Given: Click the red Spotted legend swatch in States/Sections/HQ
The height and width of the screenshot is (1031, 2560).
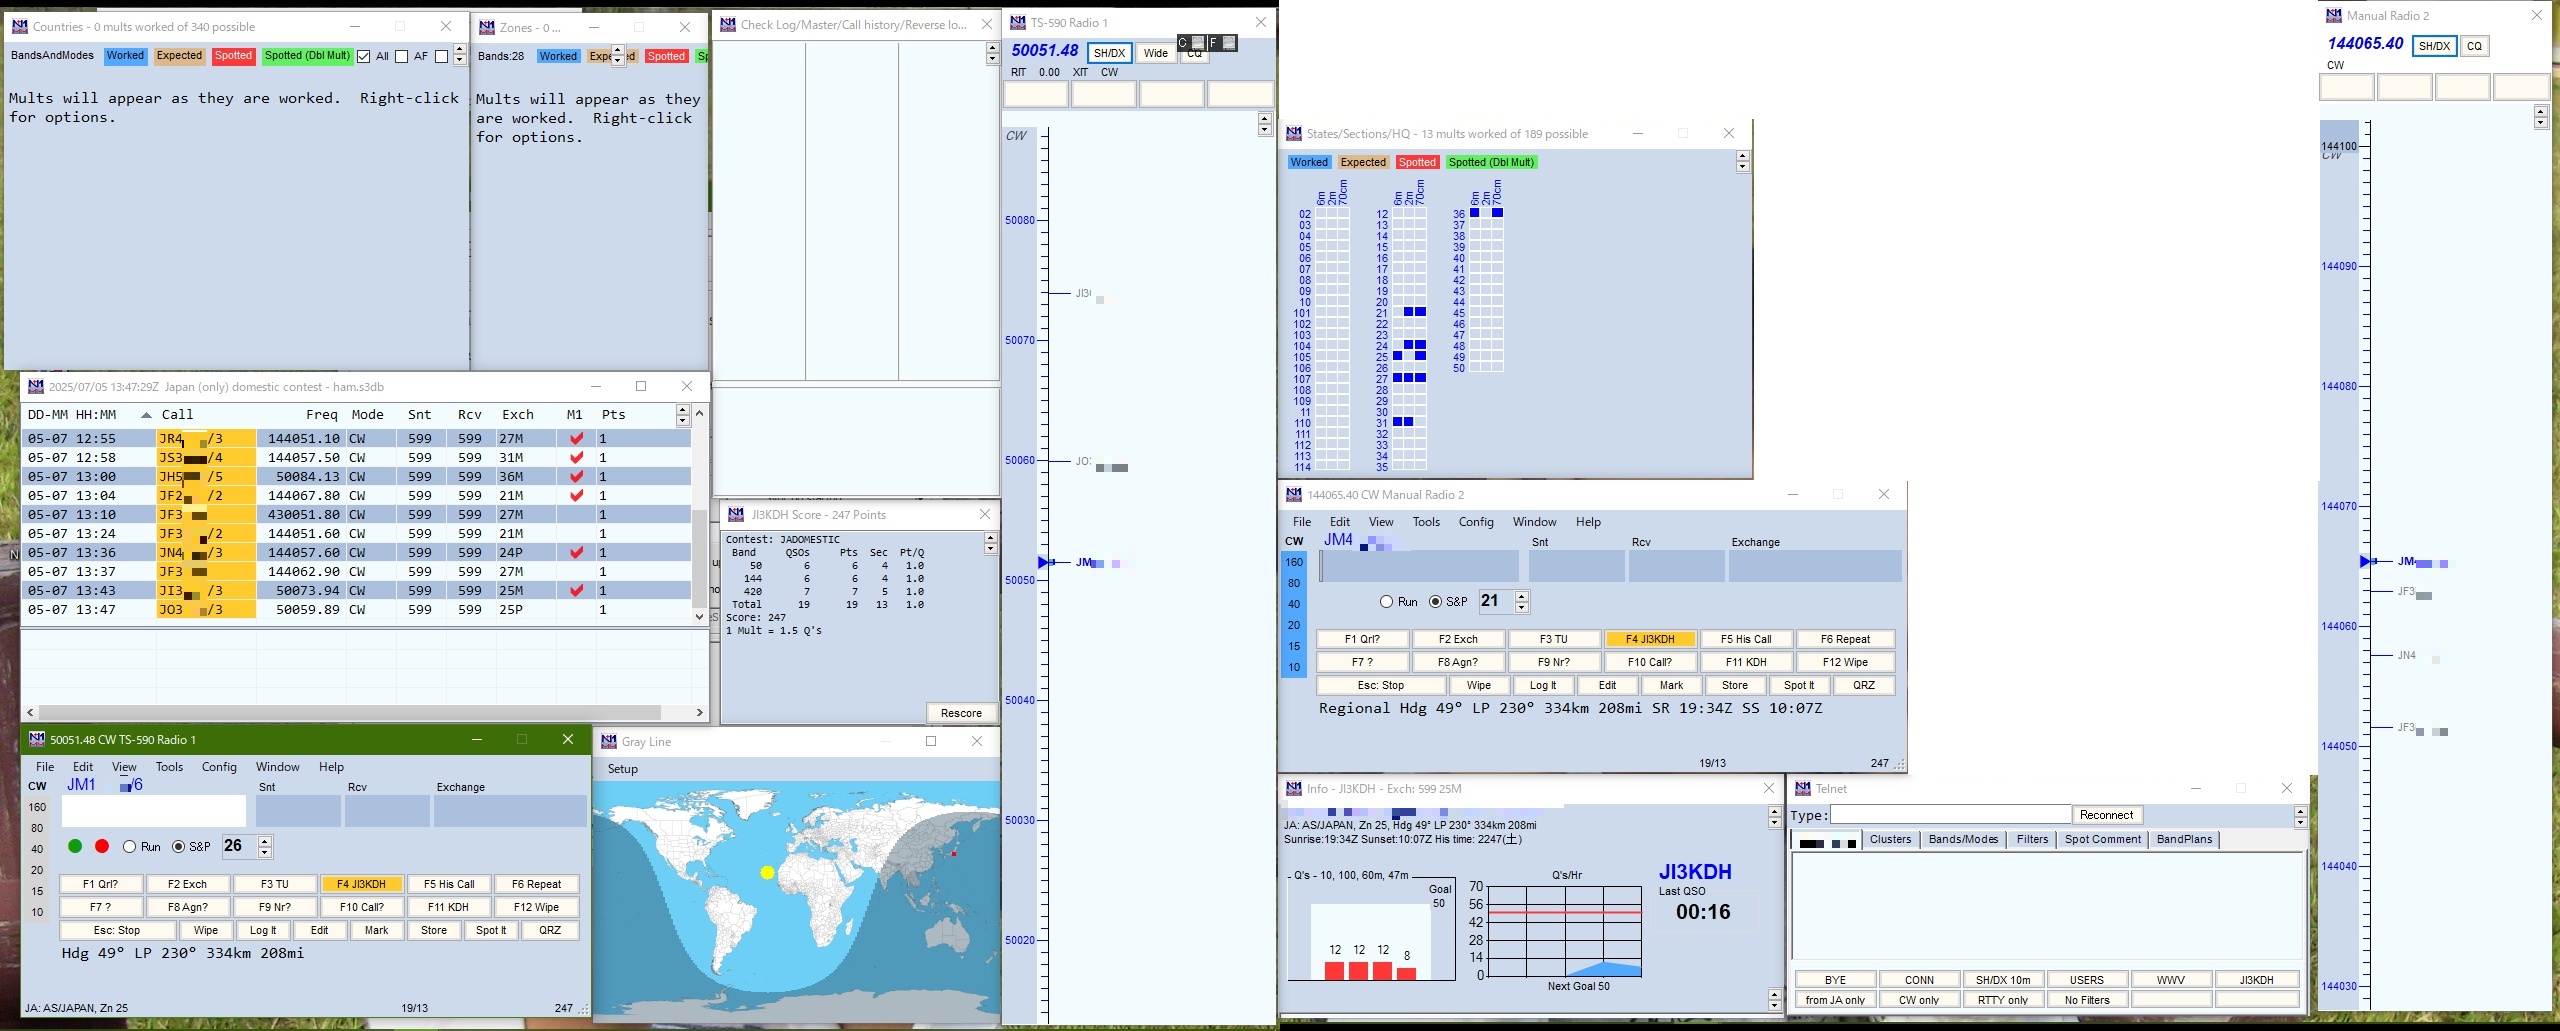Looking at the screenshot, I should pyautogui.click(x=1417, y=162).
